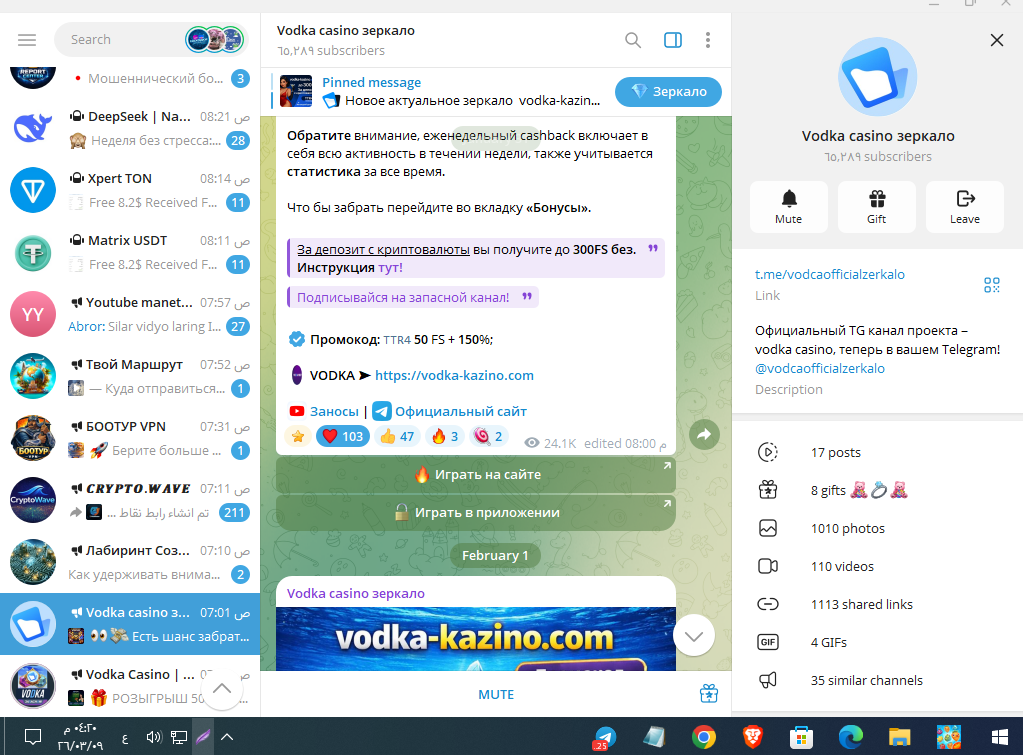
Task: Click the forward arrow beside the message
Action: pos(704,435)
